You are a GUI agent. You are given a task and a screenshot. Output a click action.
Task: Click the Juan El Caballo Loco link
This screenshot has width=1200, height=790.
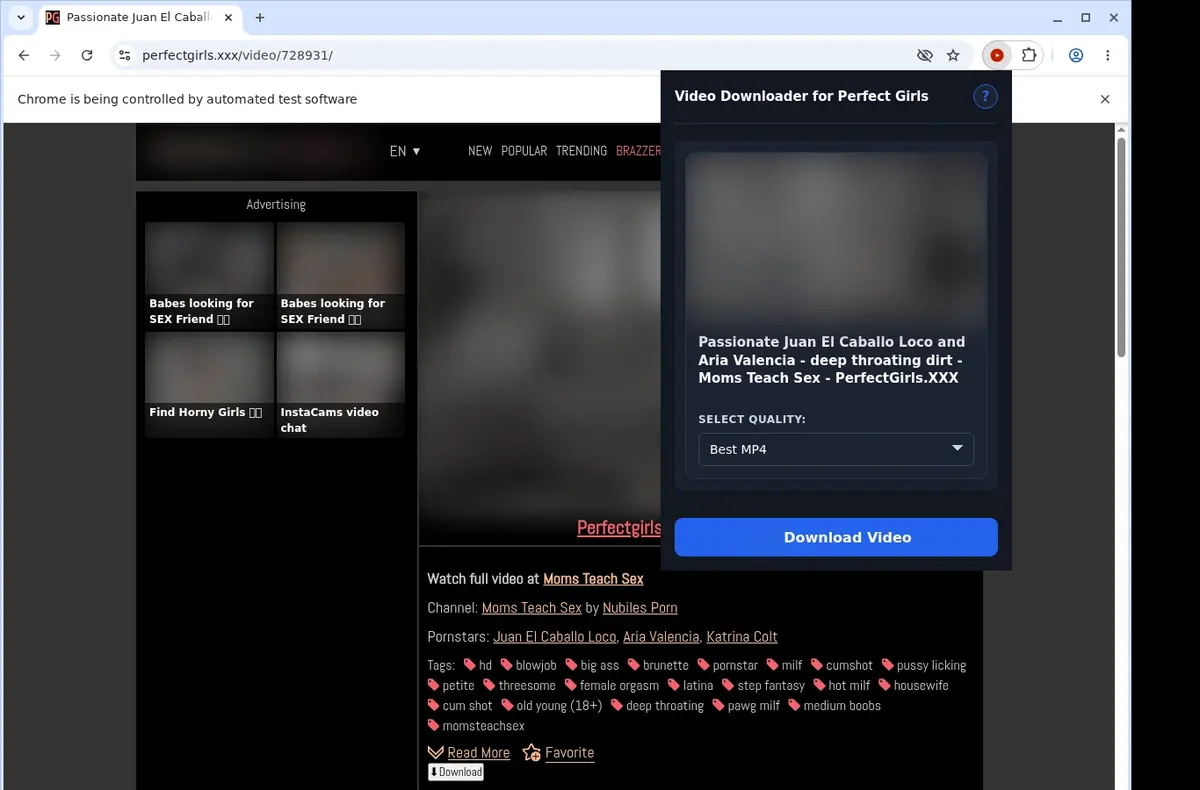tap(554, 637)
